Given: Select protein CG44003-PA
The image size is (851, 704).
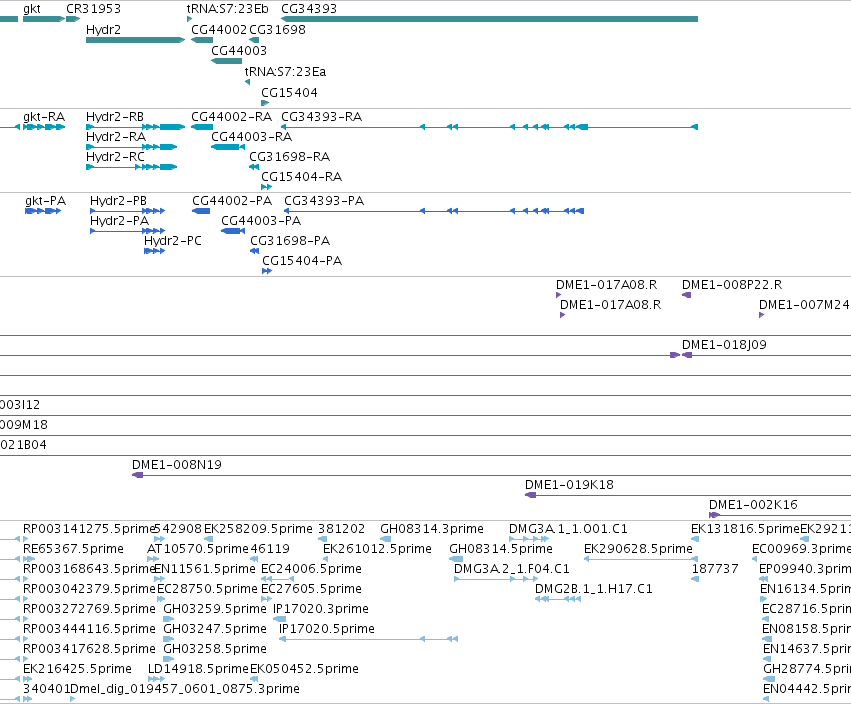Looking at the screenshot, I should pyautogui.click(x=233, y=231).
